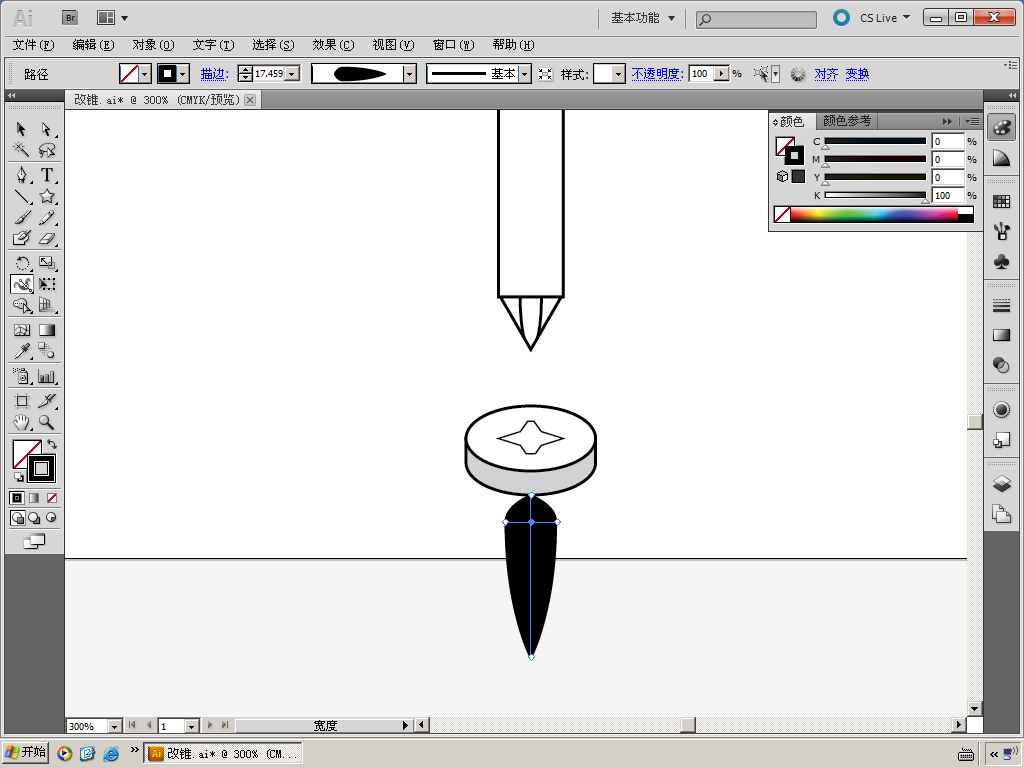Select the Scale tool
1024x768 pixels.
tap(46, 263)
